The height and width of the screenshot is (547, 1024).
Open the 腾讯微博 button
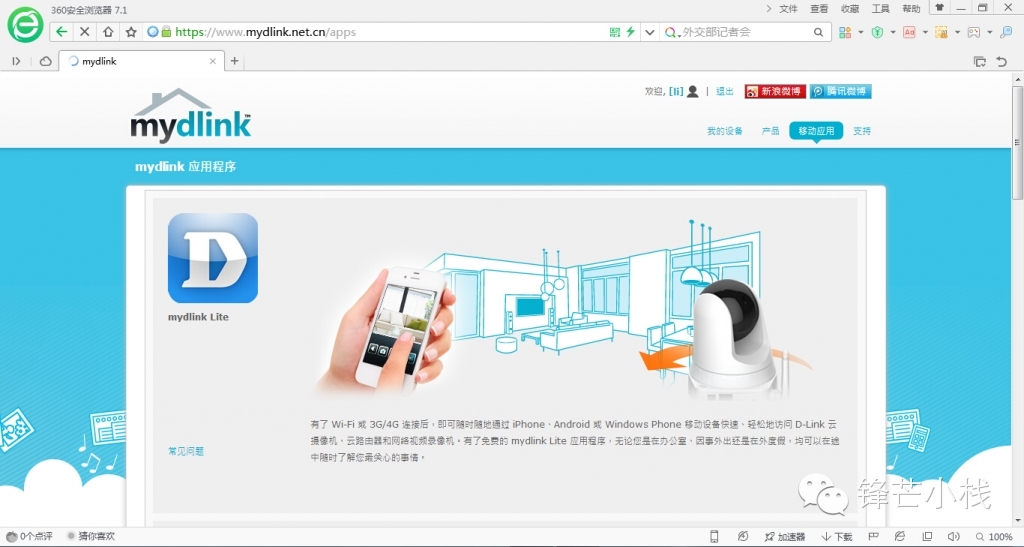(x=841, y=91)
